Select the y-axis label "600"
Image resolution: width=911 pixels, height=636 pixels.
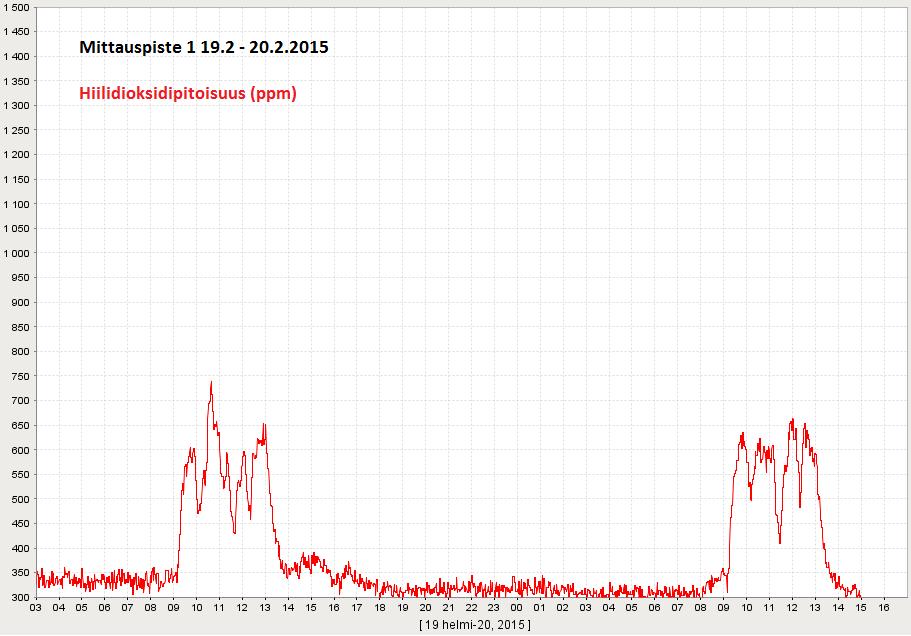tap(20, 450)
